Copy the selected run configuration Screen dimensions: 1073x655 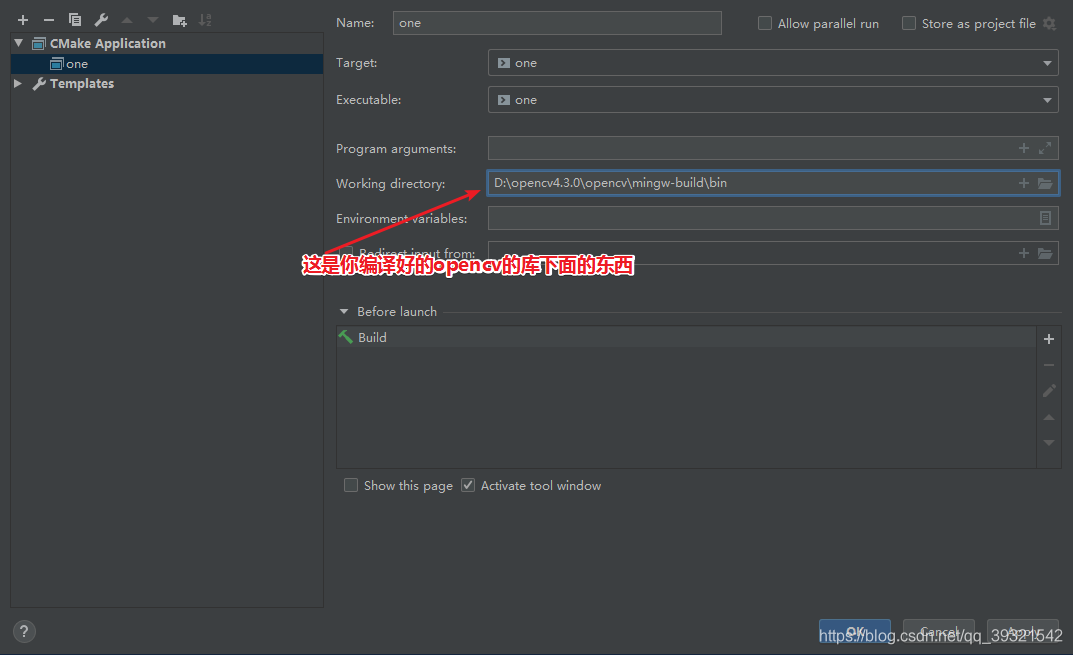[x=75, y=20]
